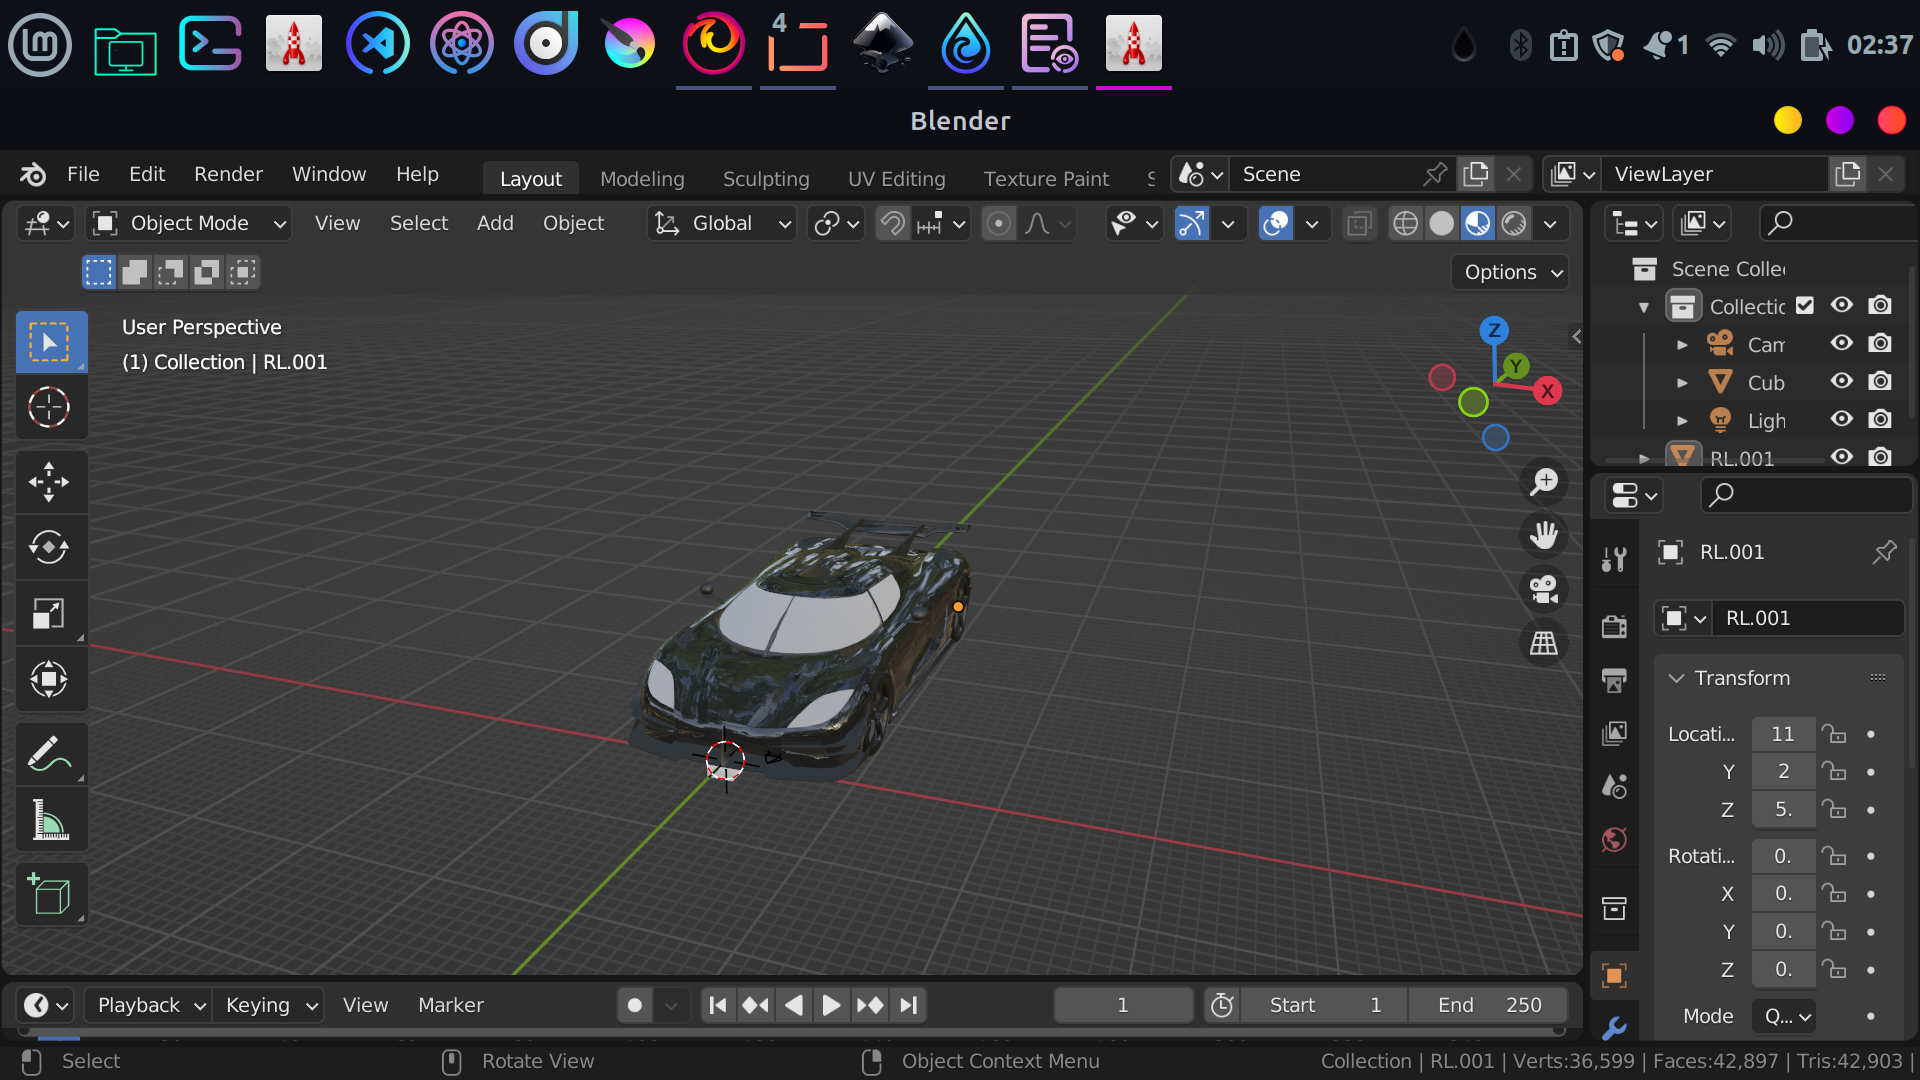Click the viewport gizmo X axis

(x=1547, y=391)
